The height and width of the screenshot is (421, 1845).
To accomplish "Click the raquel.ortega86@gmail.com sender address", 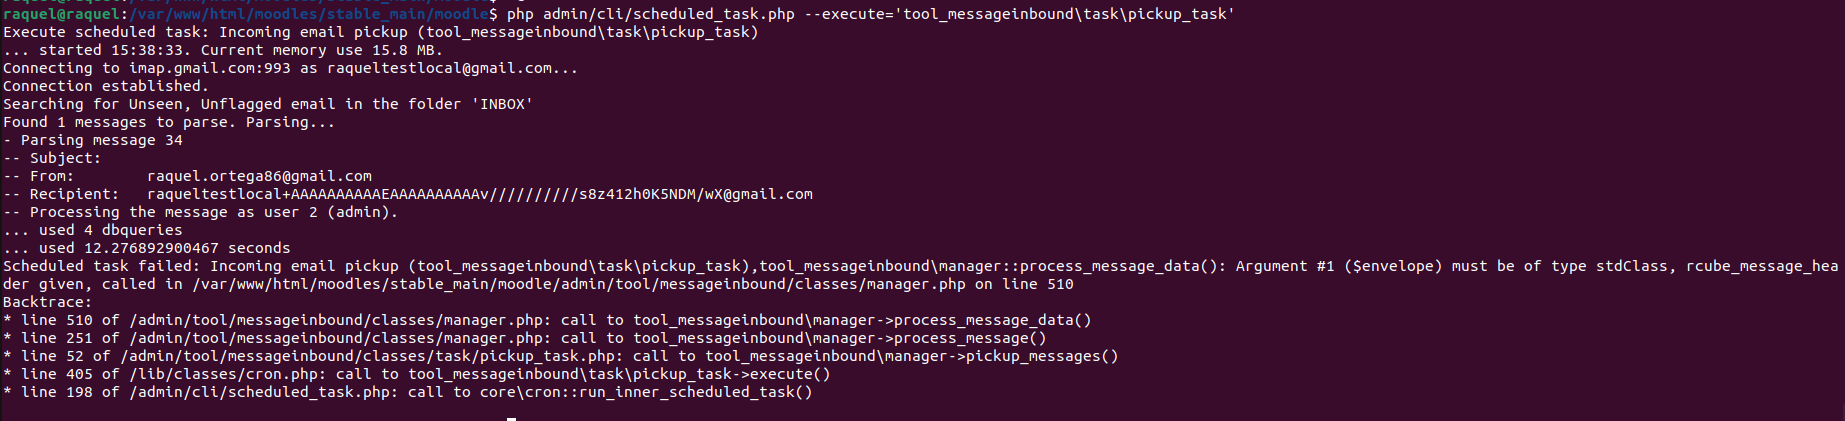I will tap(259, 176).
